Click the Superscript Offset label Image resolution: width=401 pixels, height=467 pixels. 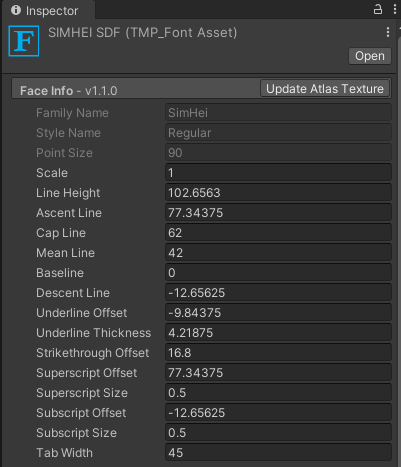[x=86, y=373]
